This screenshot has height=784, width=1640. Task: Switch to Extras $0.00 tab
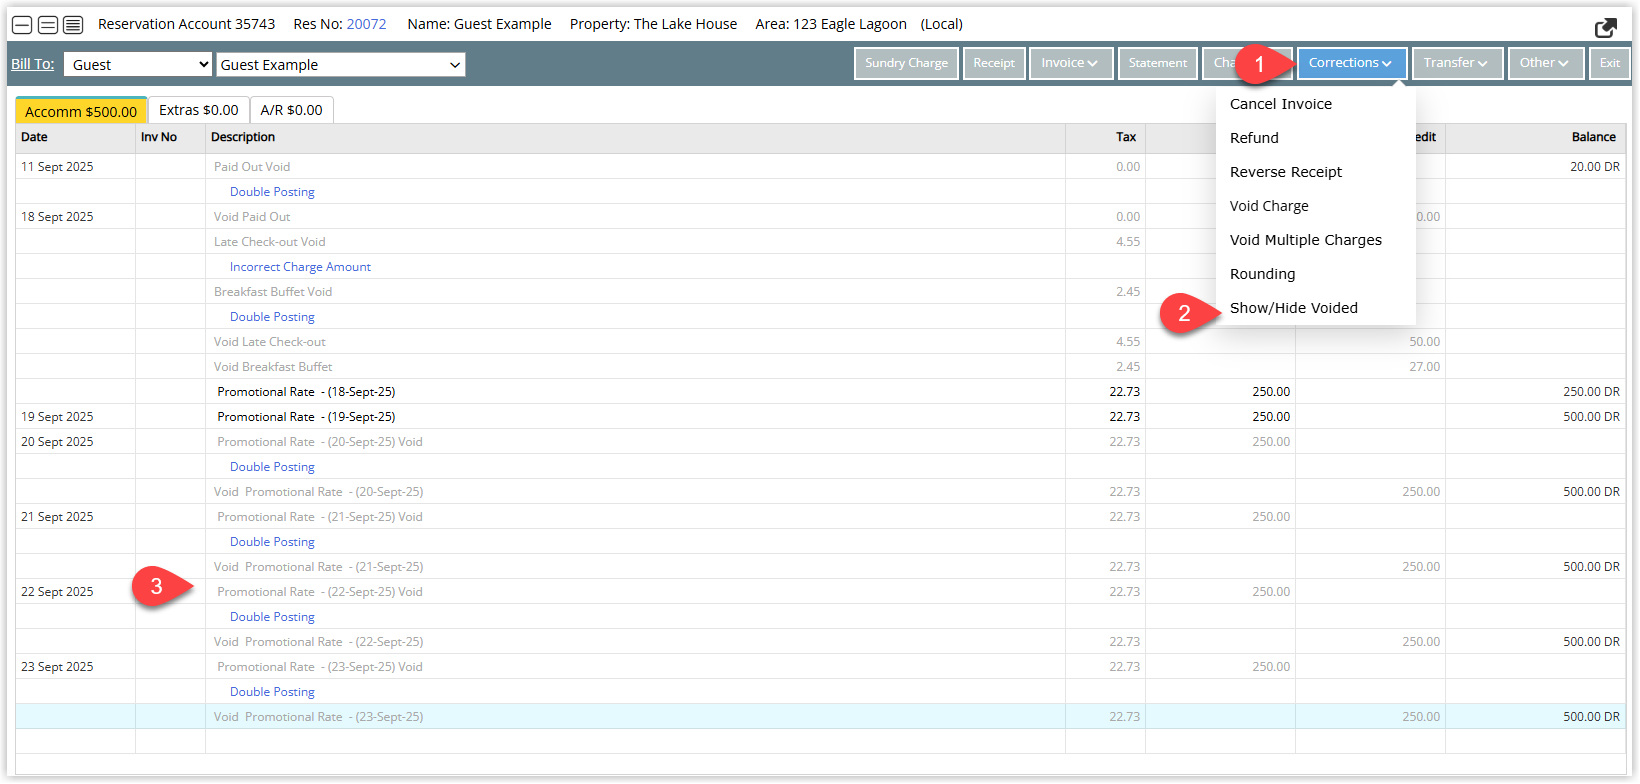point(198,110)
